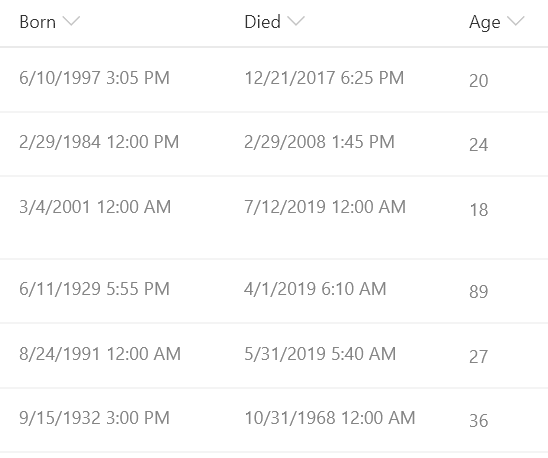Select died date 4/1/2019 6:10 AM
Screen dimensions: 548x458
(315, 289)
